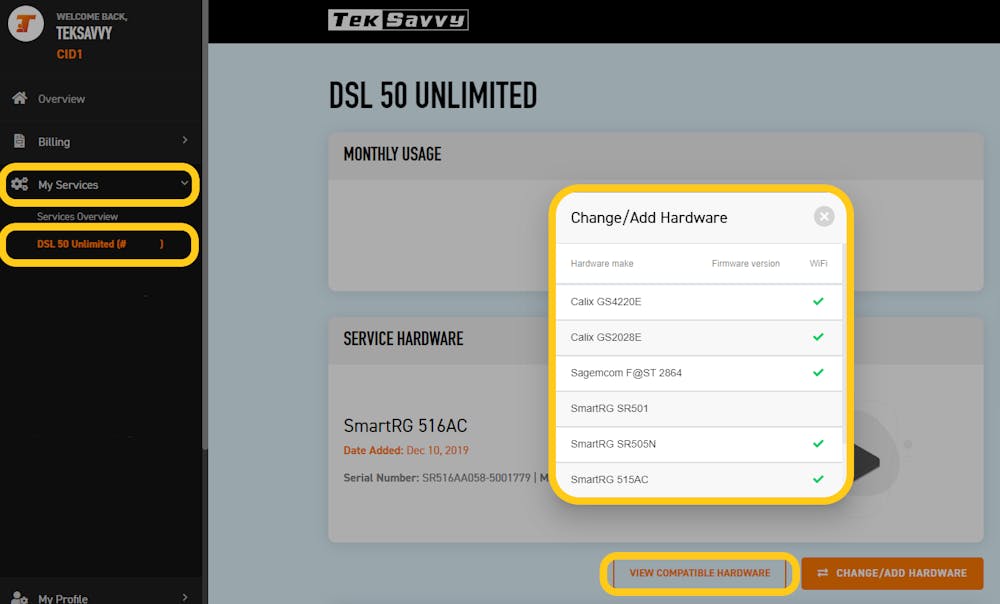
Task: Select DSL 50 Unlimited in sidebar
Action: pos(99,244)
